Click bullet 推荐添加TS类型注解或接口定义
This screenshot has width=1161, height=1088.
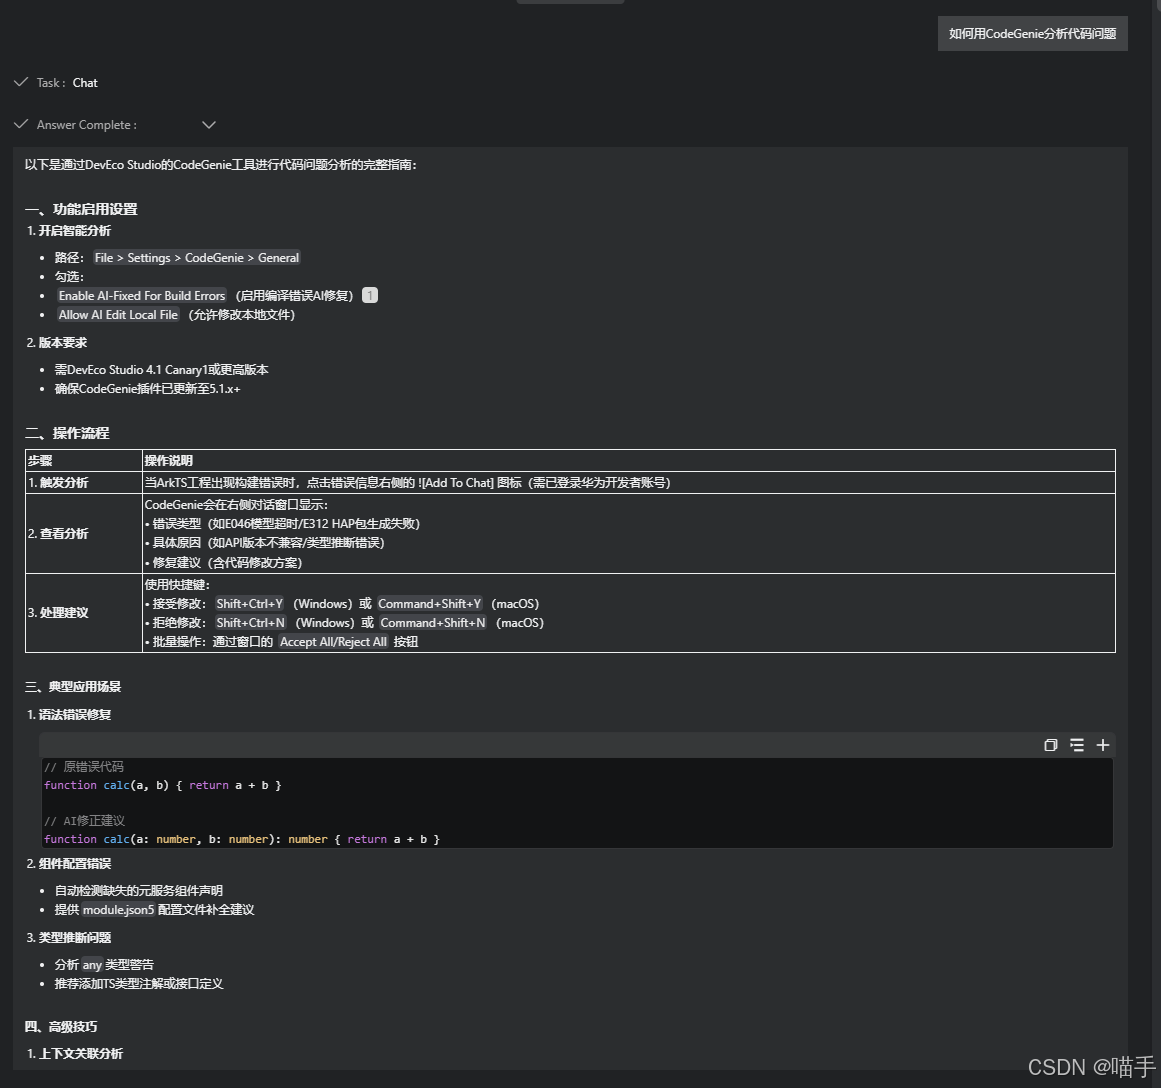click(138, 984)
